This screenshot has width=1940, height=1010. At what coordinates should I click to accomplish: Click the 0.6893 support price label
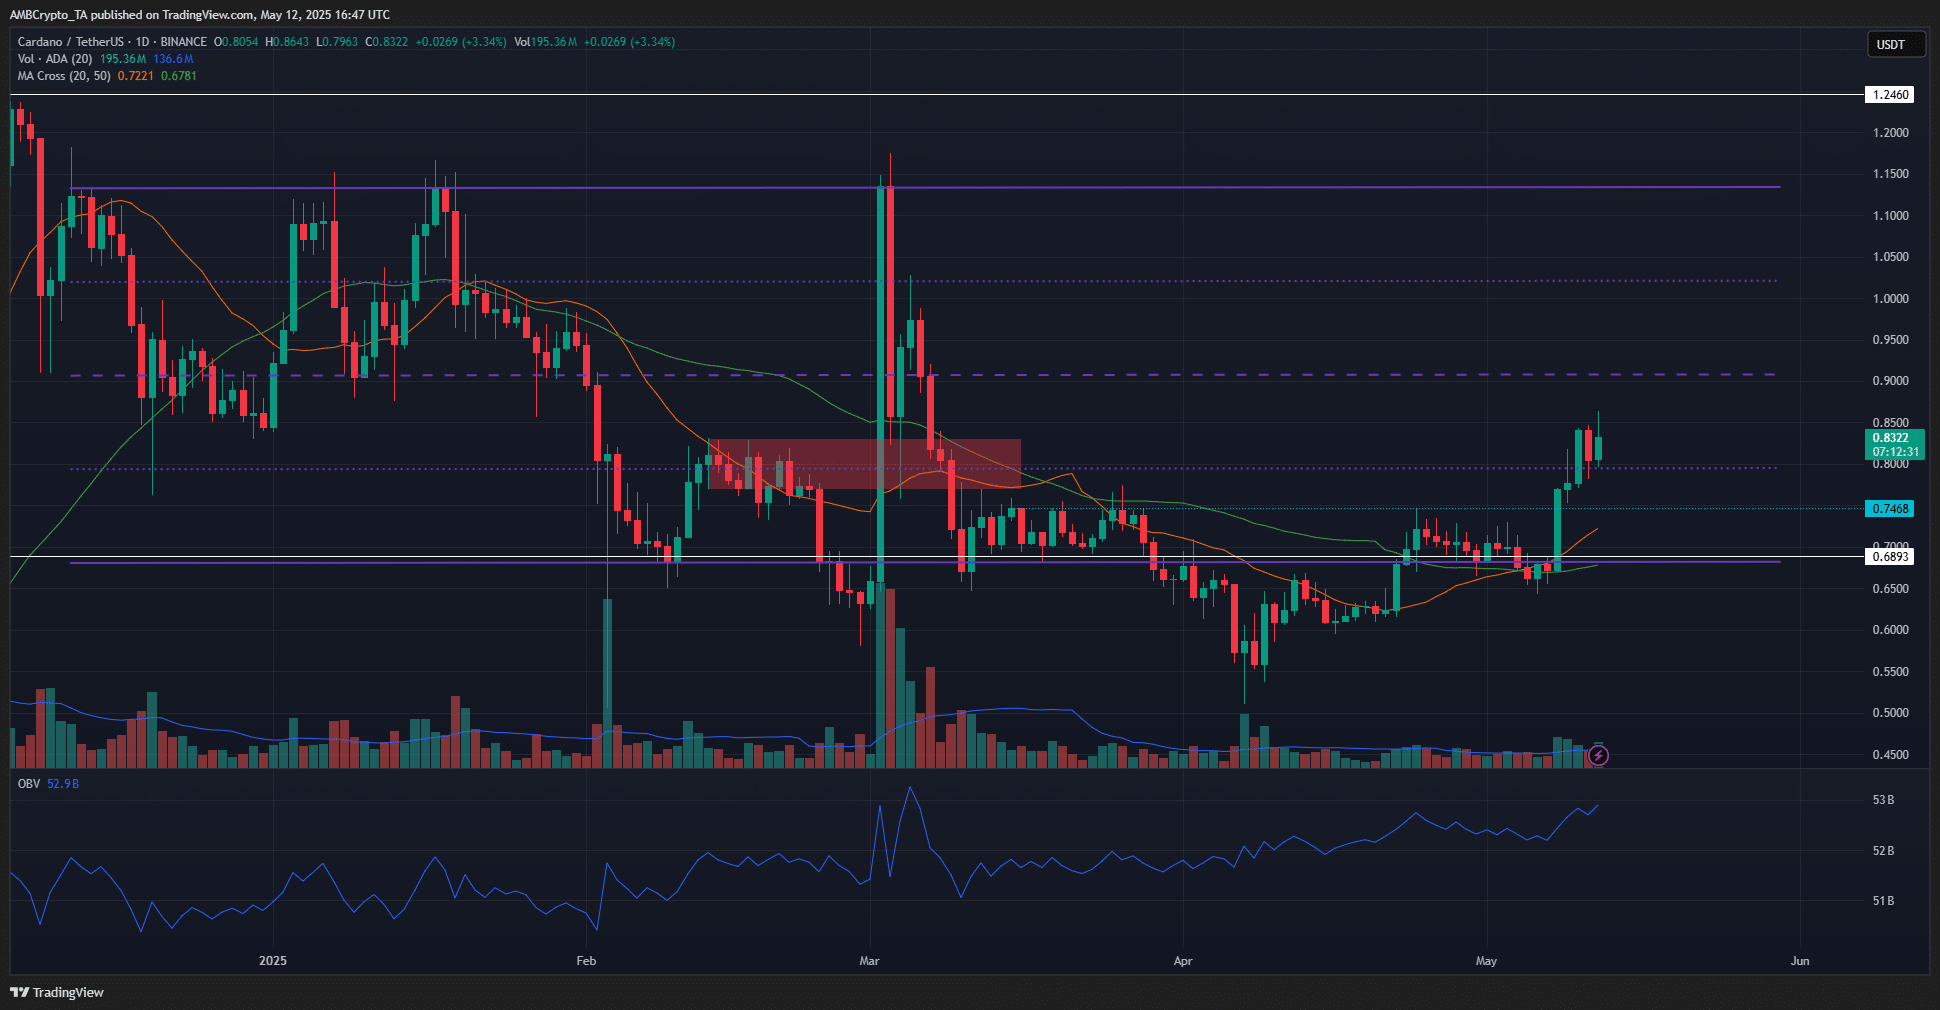1891,557
